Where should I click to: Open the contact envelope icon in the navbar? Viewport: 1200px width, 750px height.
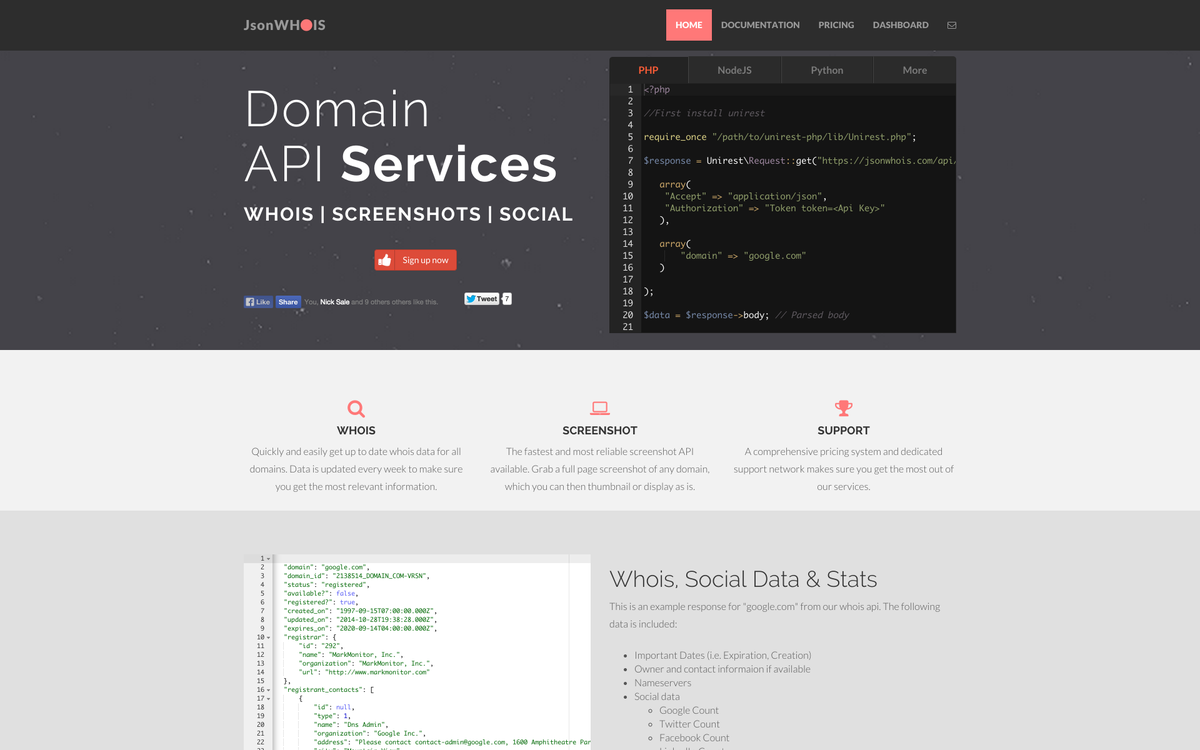[x=951, y=25]
